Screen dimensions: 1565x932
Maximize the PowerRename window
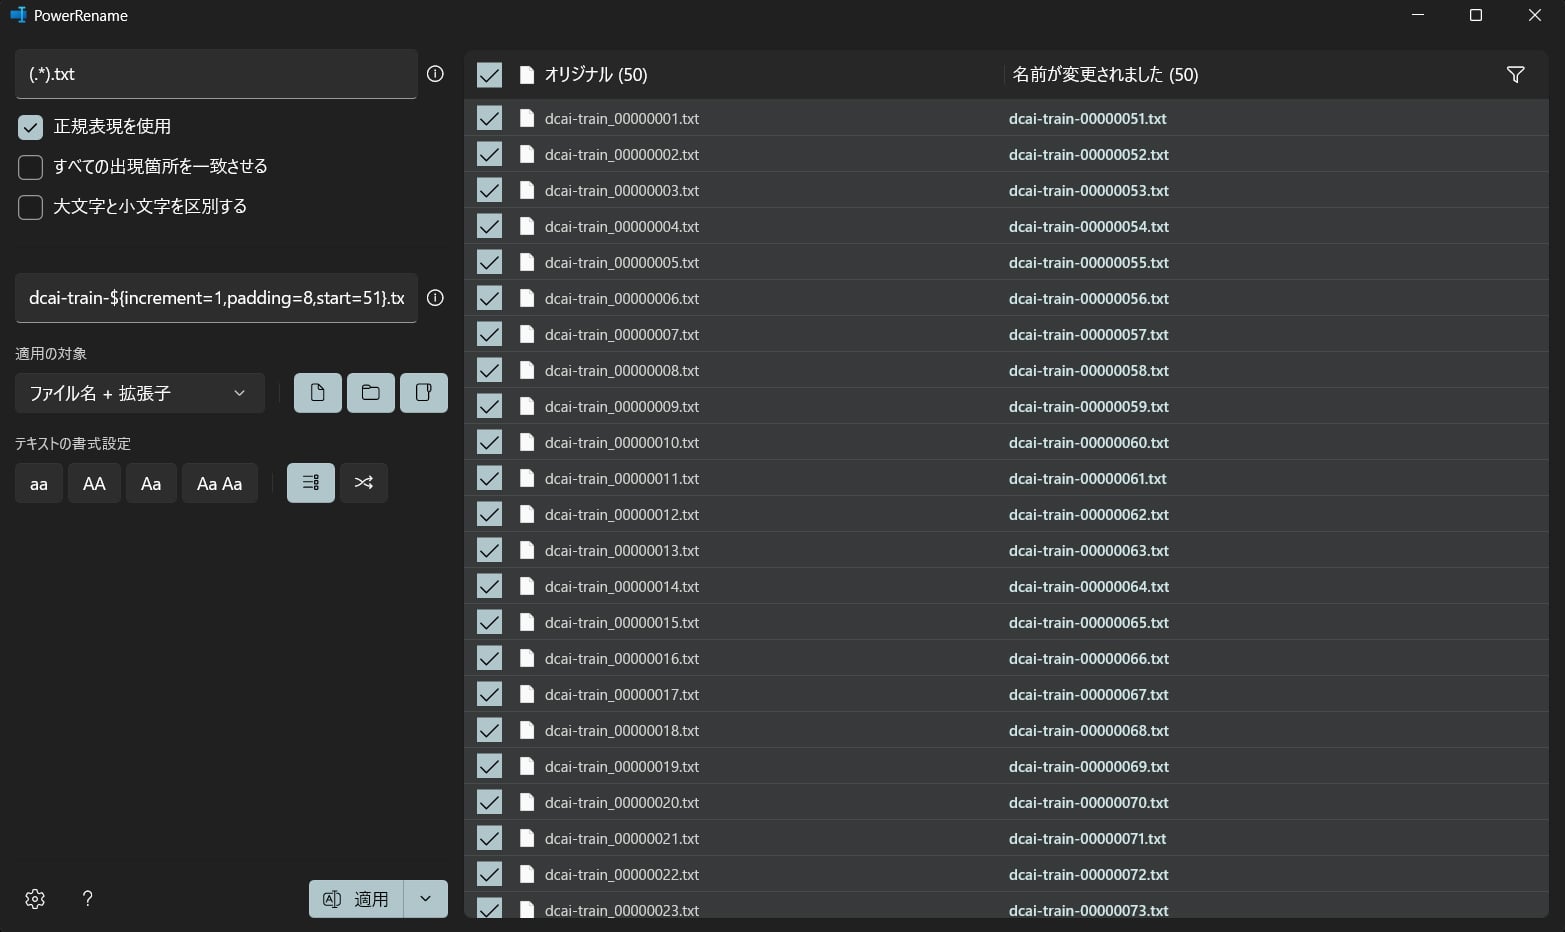click(x=1475, y=15)
